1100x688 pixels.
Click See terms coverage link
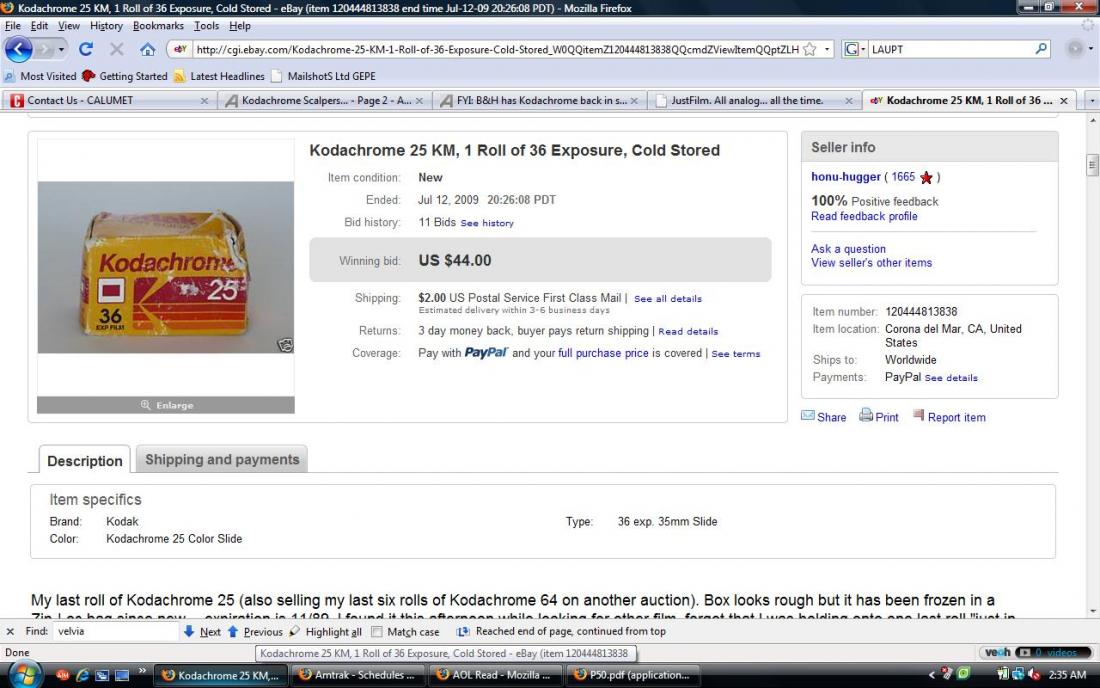pos(736,354)
